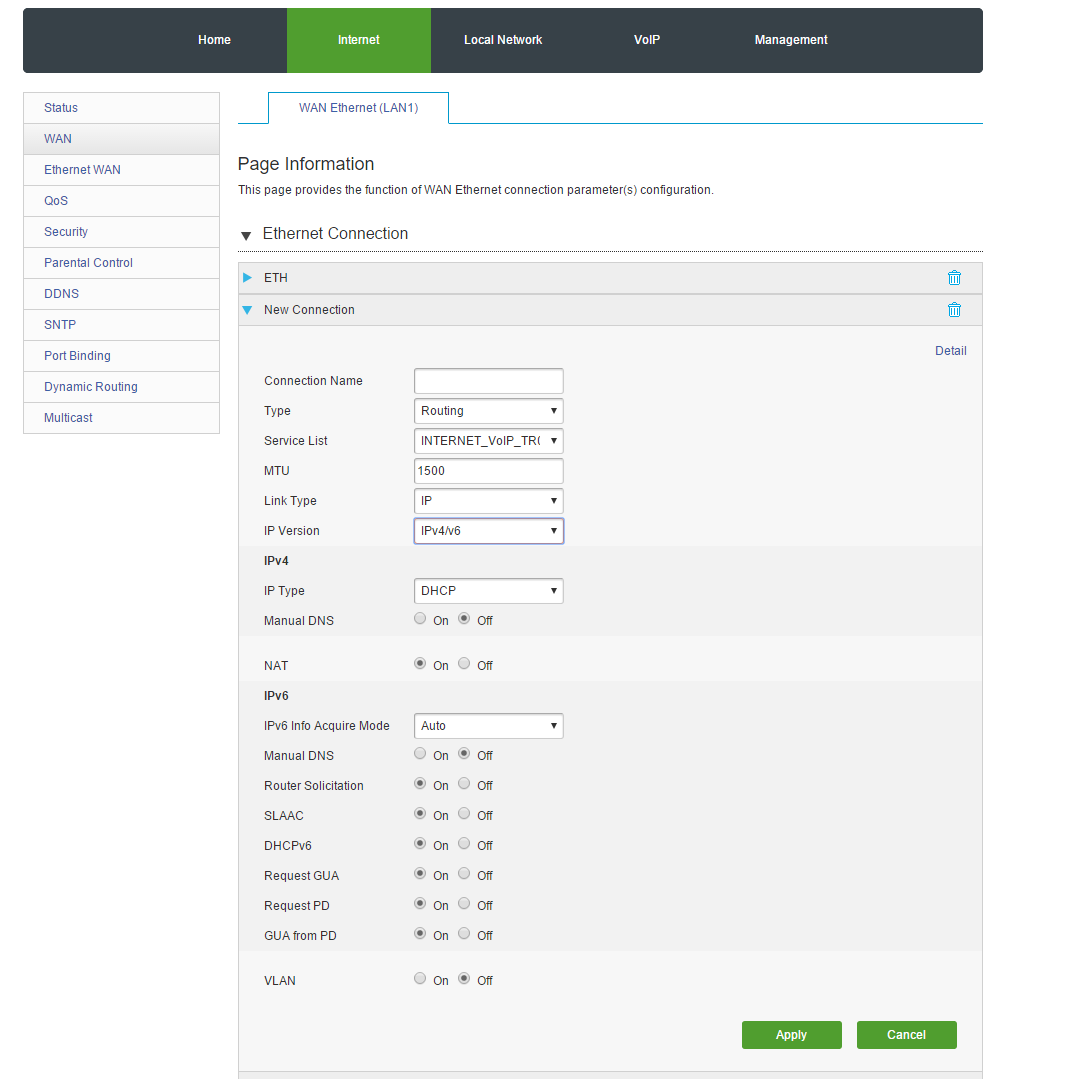Open the Detail link
The image size is (1083, 1079).
(x=950, y=351)
